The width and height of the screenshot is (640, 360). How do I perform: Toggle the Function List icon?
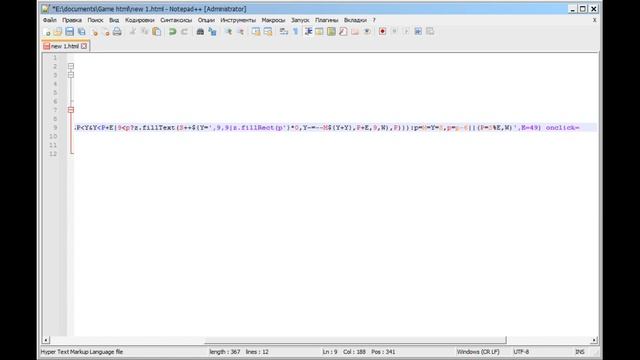click(x=343, y=31)
